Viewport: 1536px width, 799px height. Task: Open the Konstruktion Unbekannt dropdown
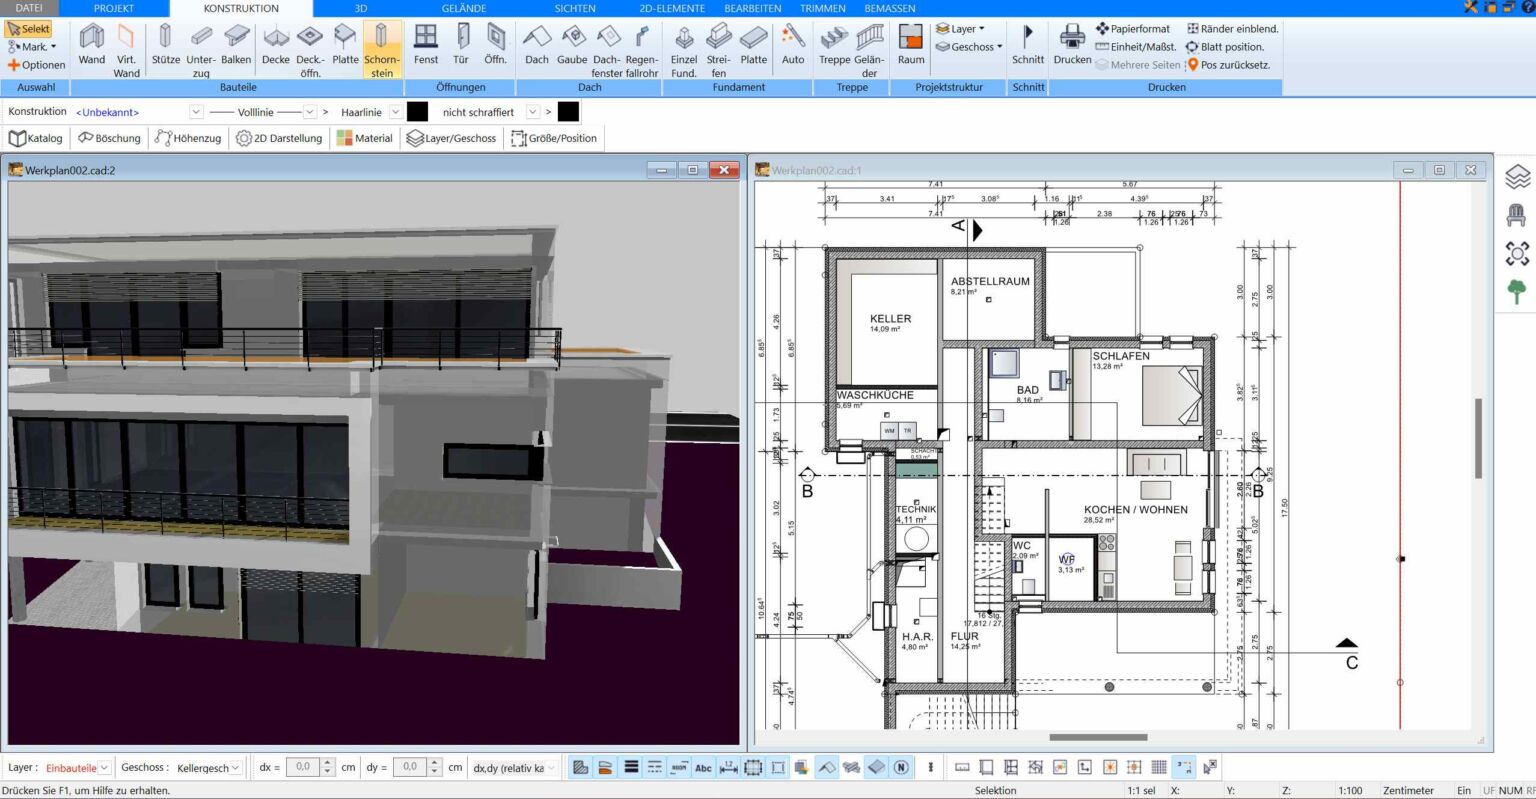196,112
